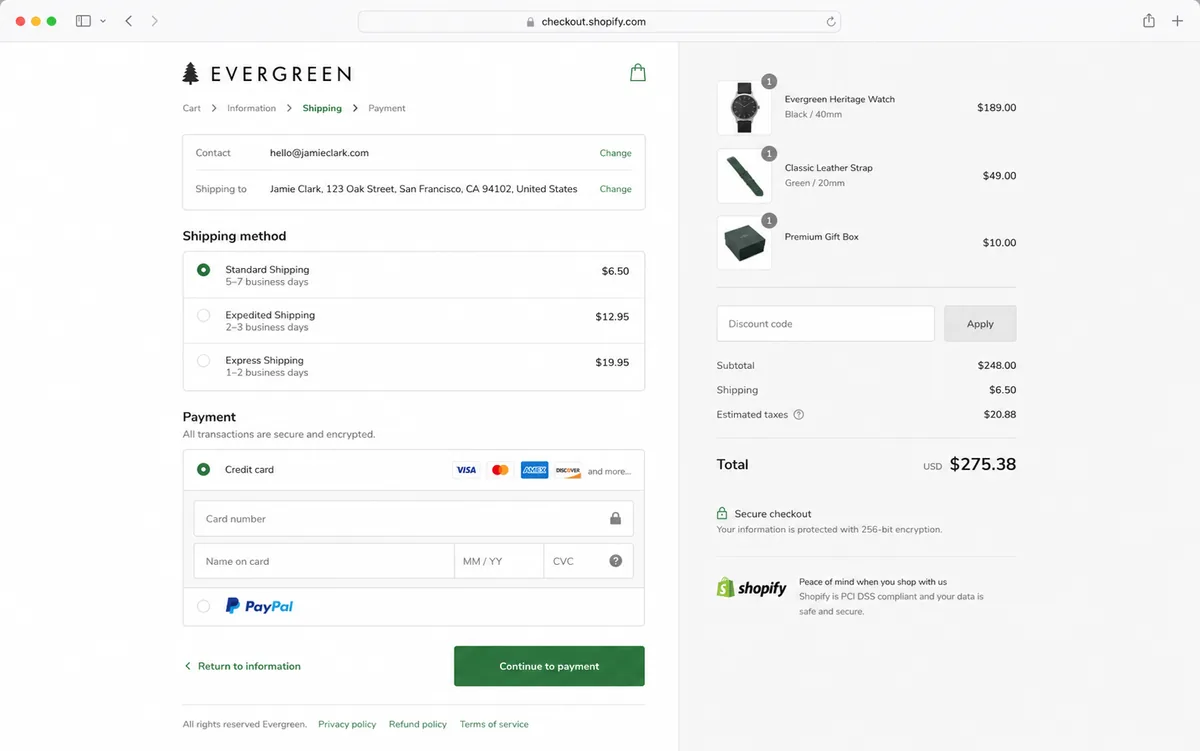The image size is (1200, 751).
Task: Go back with Safari back arrow
Action: coord(129,21)
